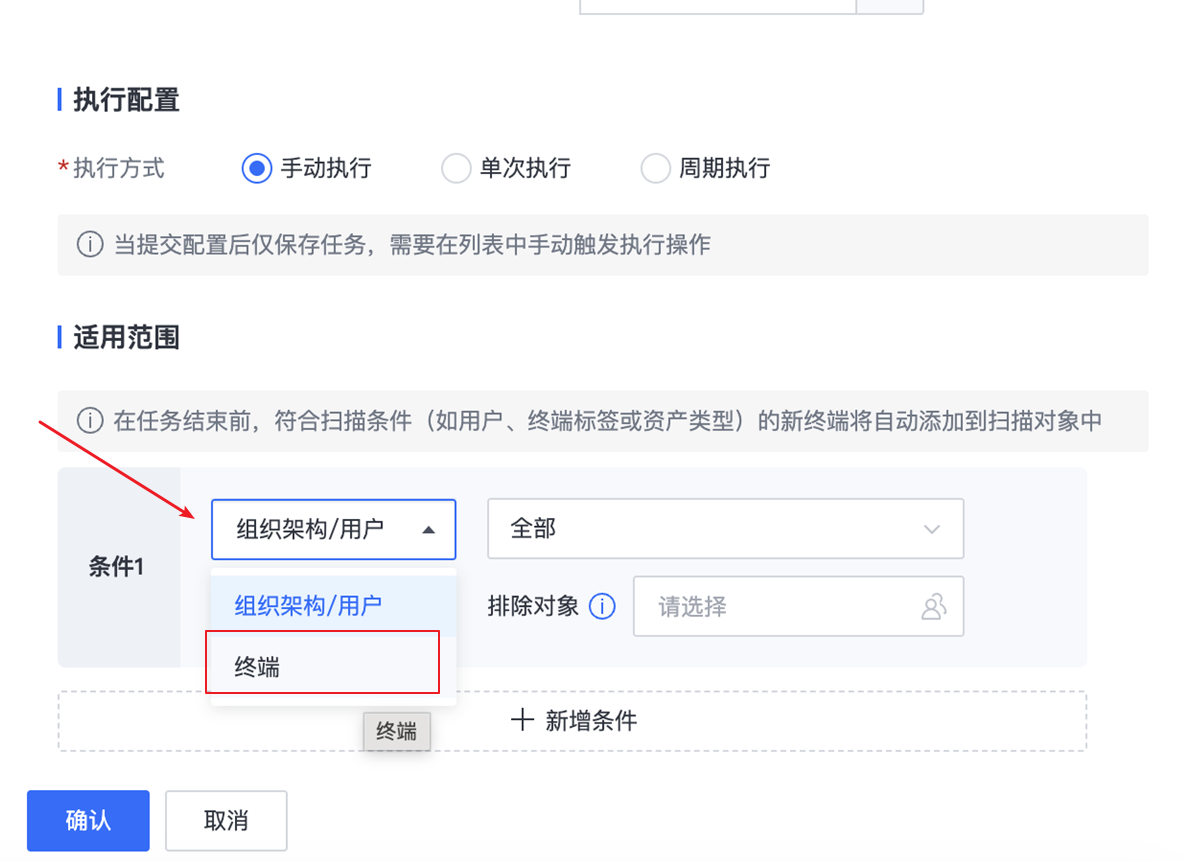The width and height of the screenshot is (1194, 862).
Task: Click the caret arrow in 组织架构/用户 selector
Action: pos(429,529)
